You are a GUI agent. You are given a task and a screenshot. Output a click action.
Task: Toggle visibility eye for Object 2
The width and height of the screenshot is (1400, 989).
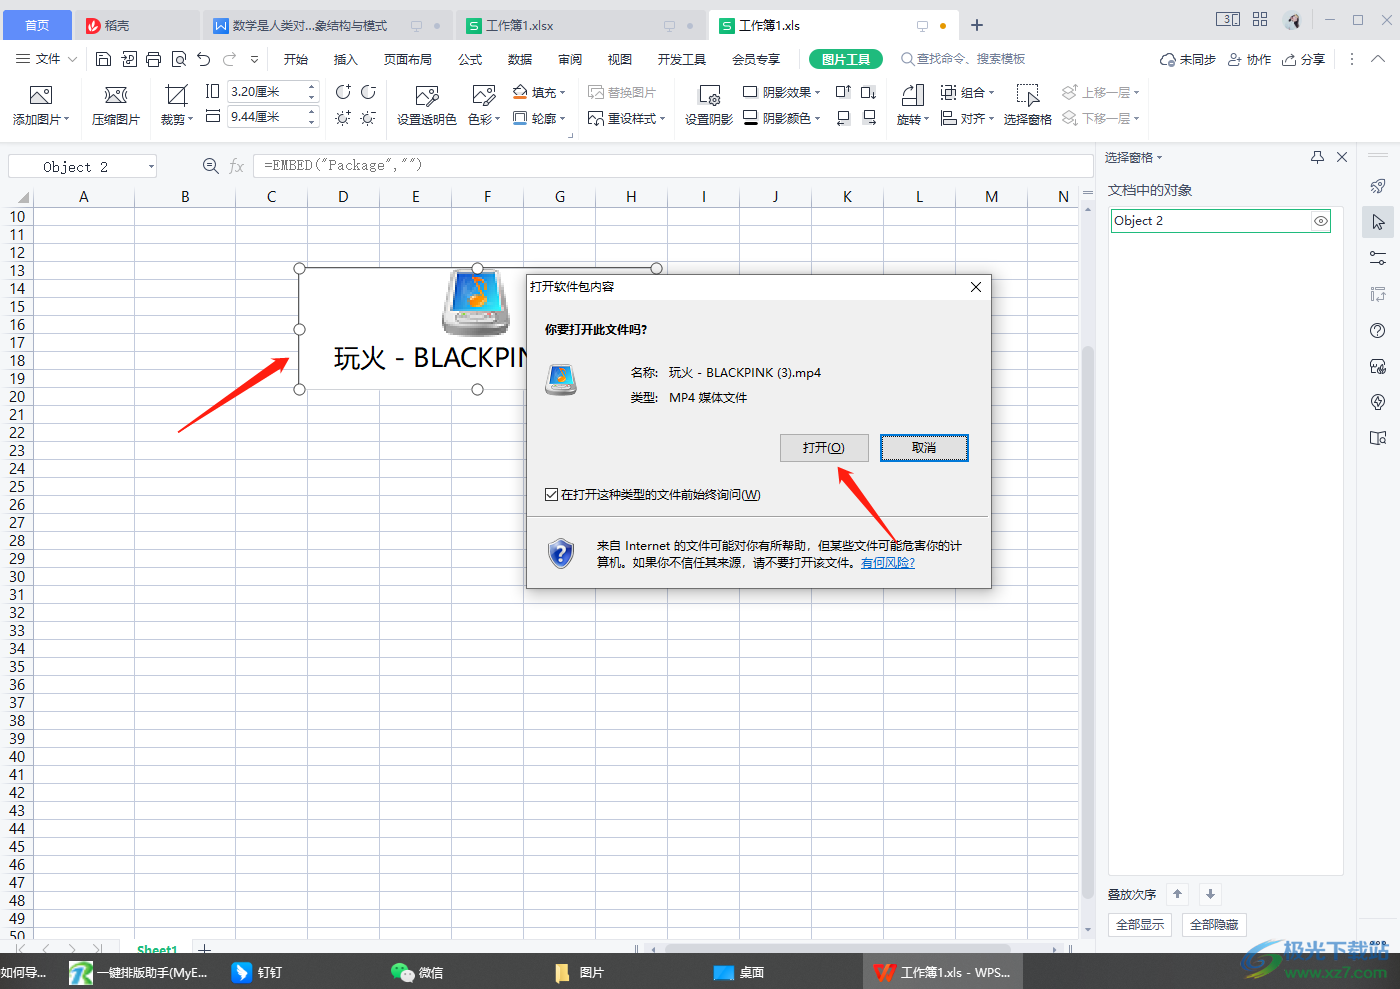pyautogui.click(x=1321, y=221)
